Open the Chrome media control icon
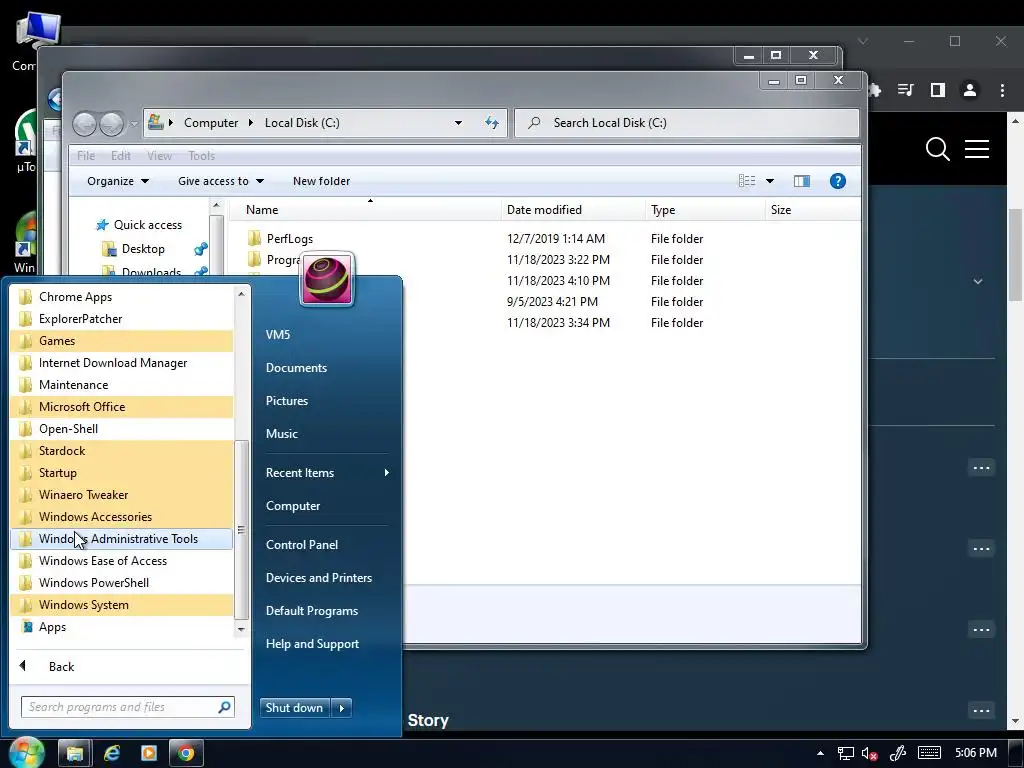Screen dimensions: 1024x768 pyautogui.click(x=905, y=90)
